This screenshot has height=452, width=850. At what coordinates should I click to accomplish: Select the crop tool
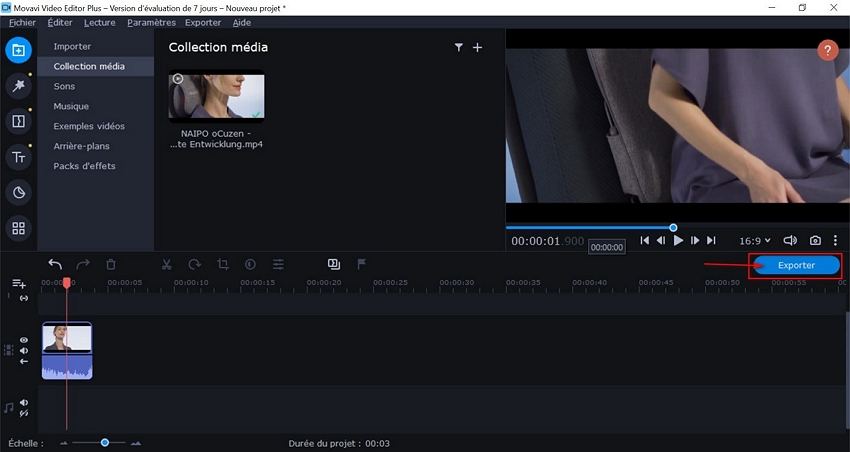click(223, 264)
